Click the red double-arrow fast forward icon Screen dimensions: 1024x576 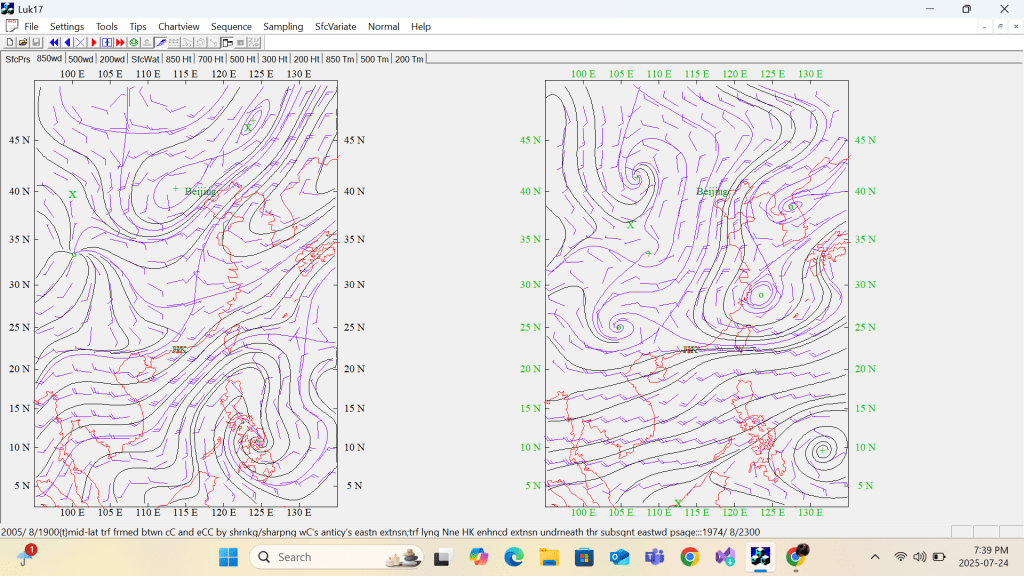[120, 43]
